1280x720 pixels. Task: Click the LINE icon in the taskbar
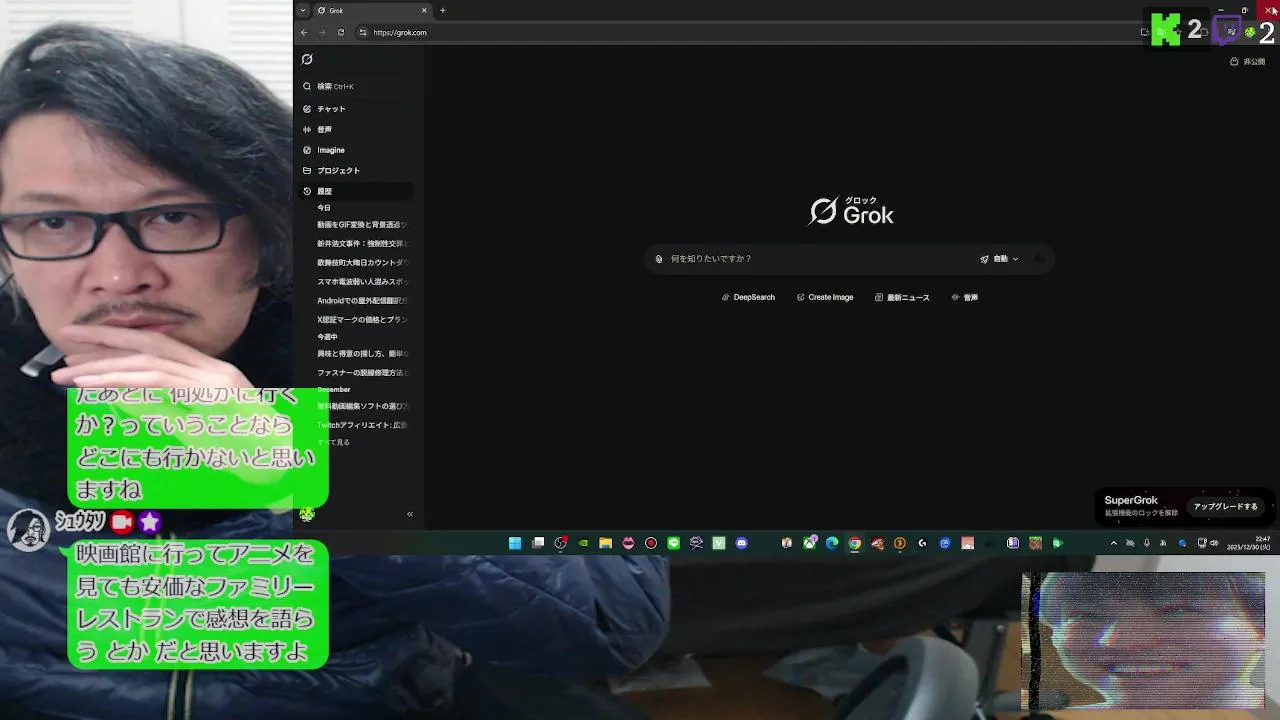pyautogui.click(x=673, y=543)
